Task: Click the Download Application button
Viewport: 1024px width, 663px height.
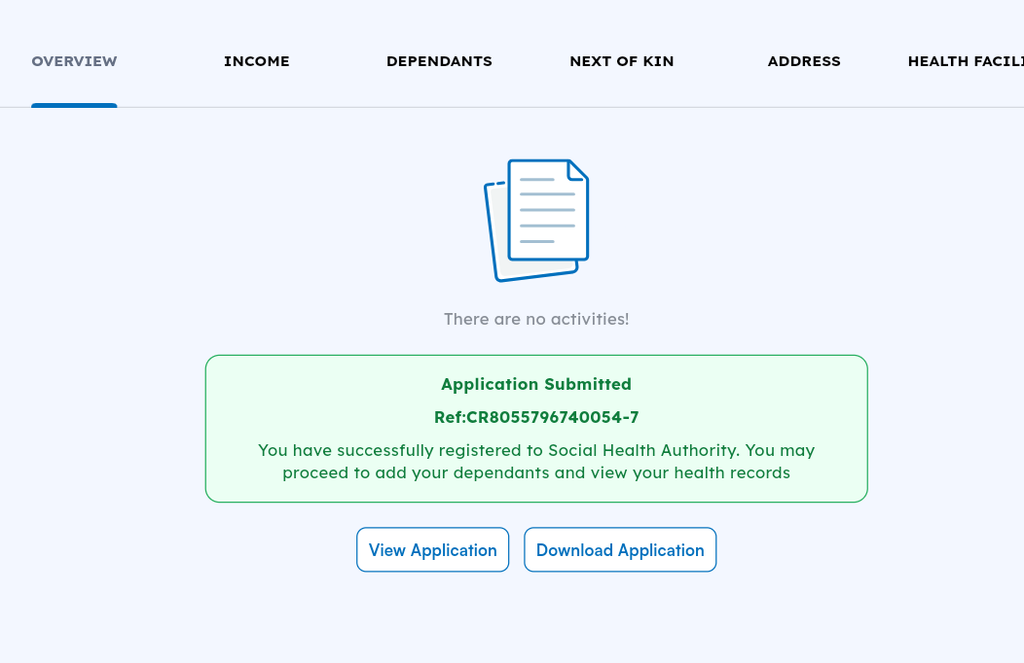Action: [620, 550]
